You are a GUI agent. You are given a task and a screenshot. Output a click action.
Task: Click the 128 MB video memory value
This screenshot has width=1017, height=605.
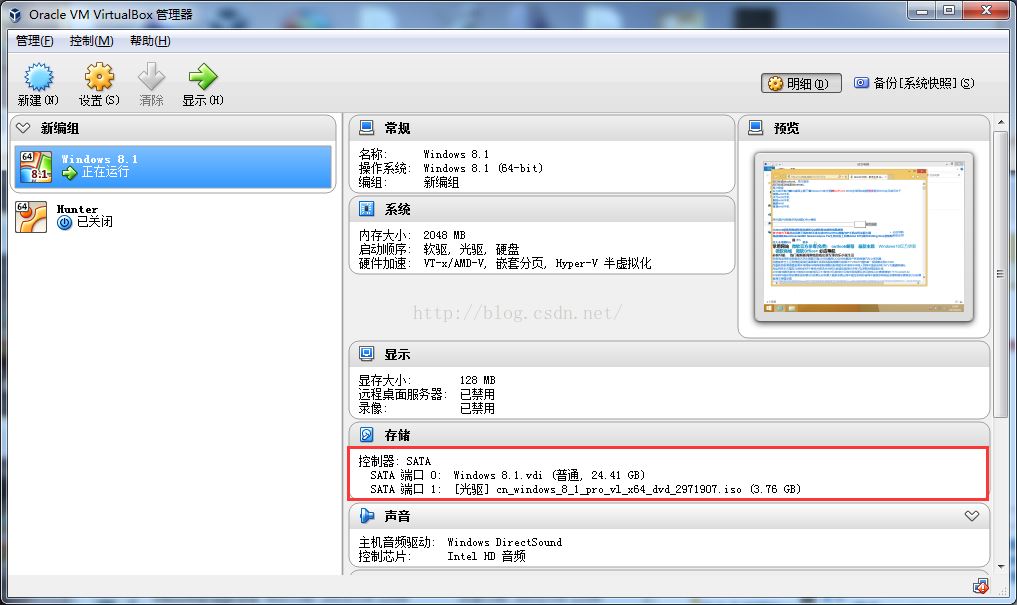pyautogui.click(x=477, y=380)
